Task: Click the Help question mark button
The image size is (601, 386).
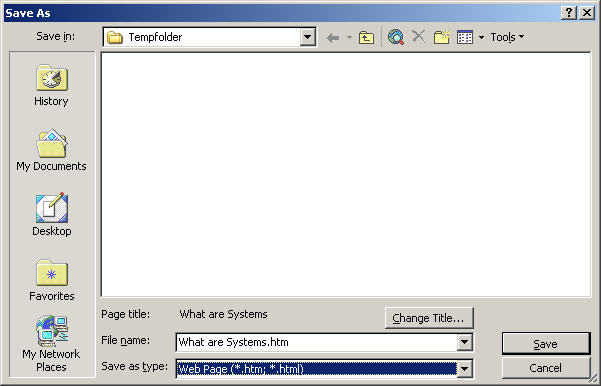Action: (x=569, y=13)
